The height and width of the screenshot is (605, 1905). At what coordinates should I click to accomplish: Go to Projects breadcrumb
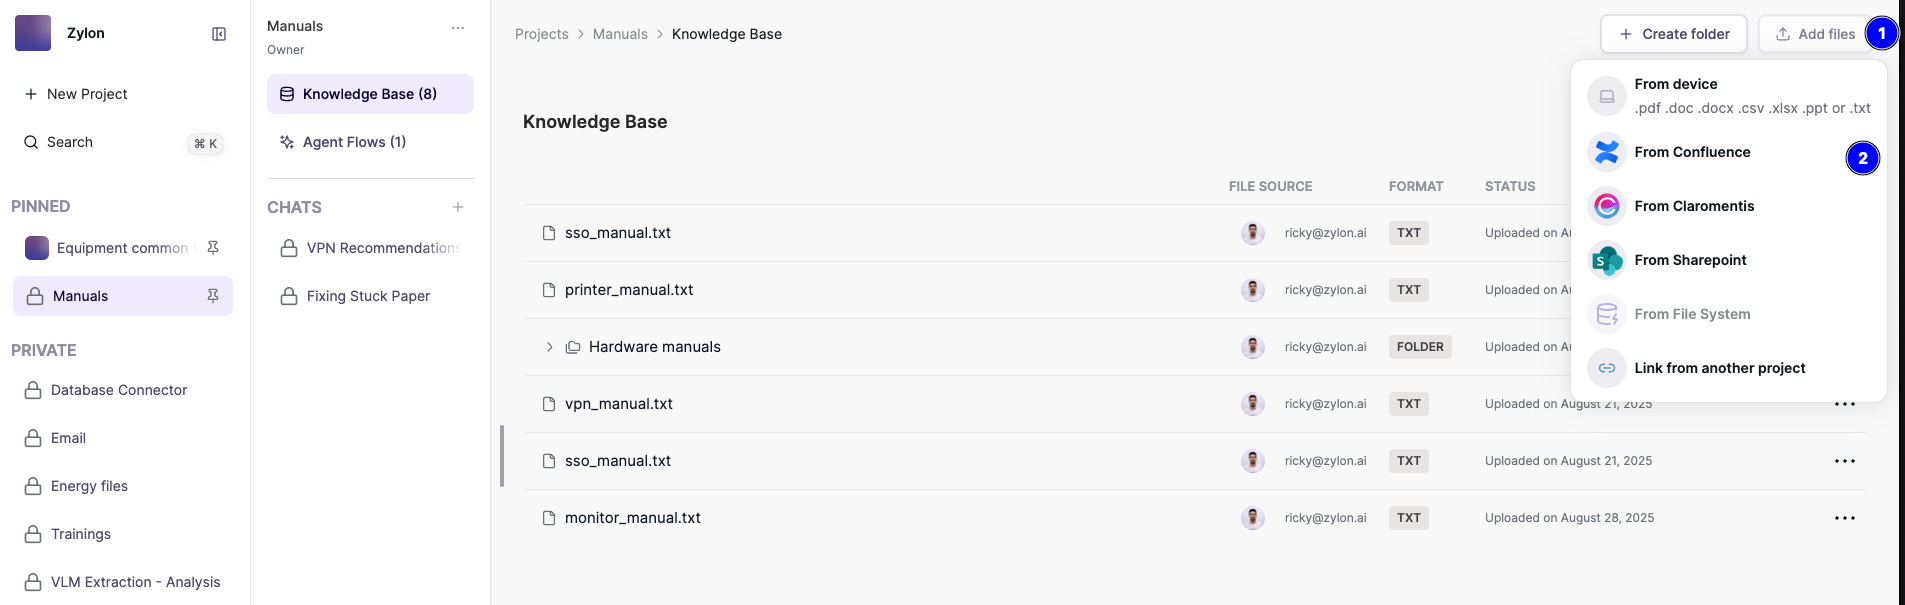click(x=541, y=34)
